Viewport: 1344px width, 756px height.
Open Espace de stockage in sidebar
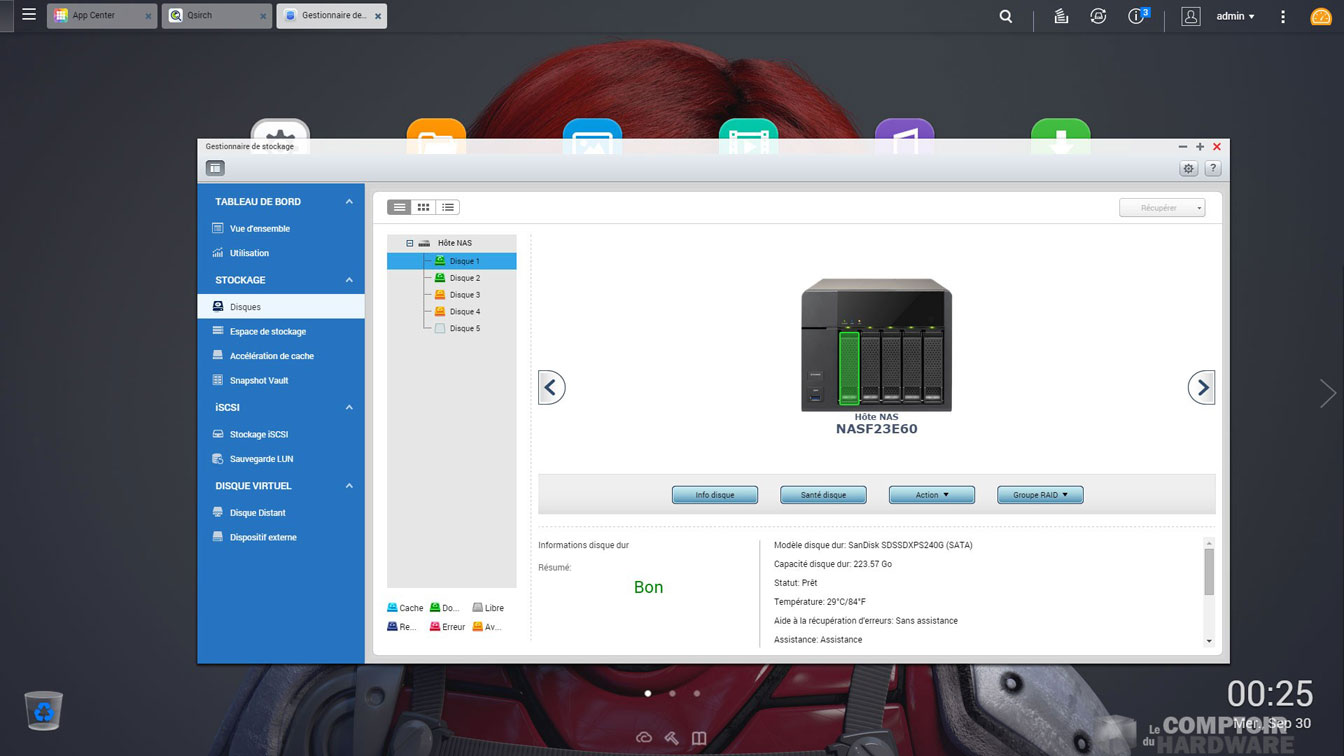(x=267, y=331)
